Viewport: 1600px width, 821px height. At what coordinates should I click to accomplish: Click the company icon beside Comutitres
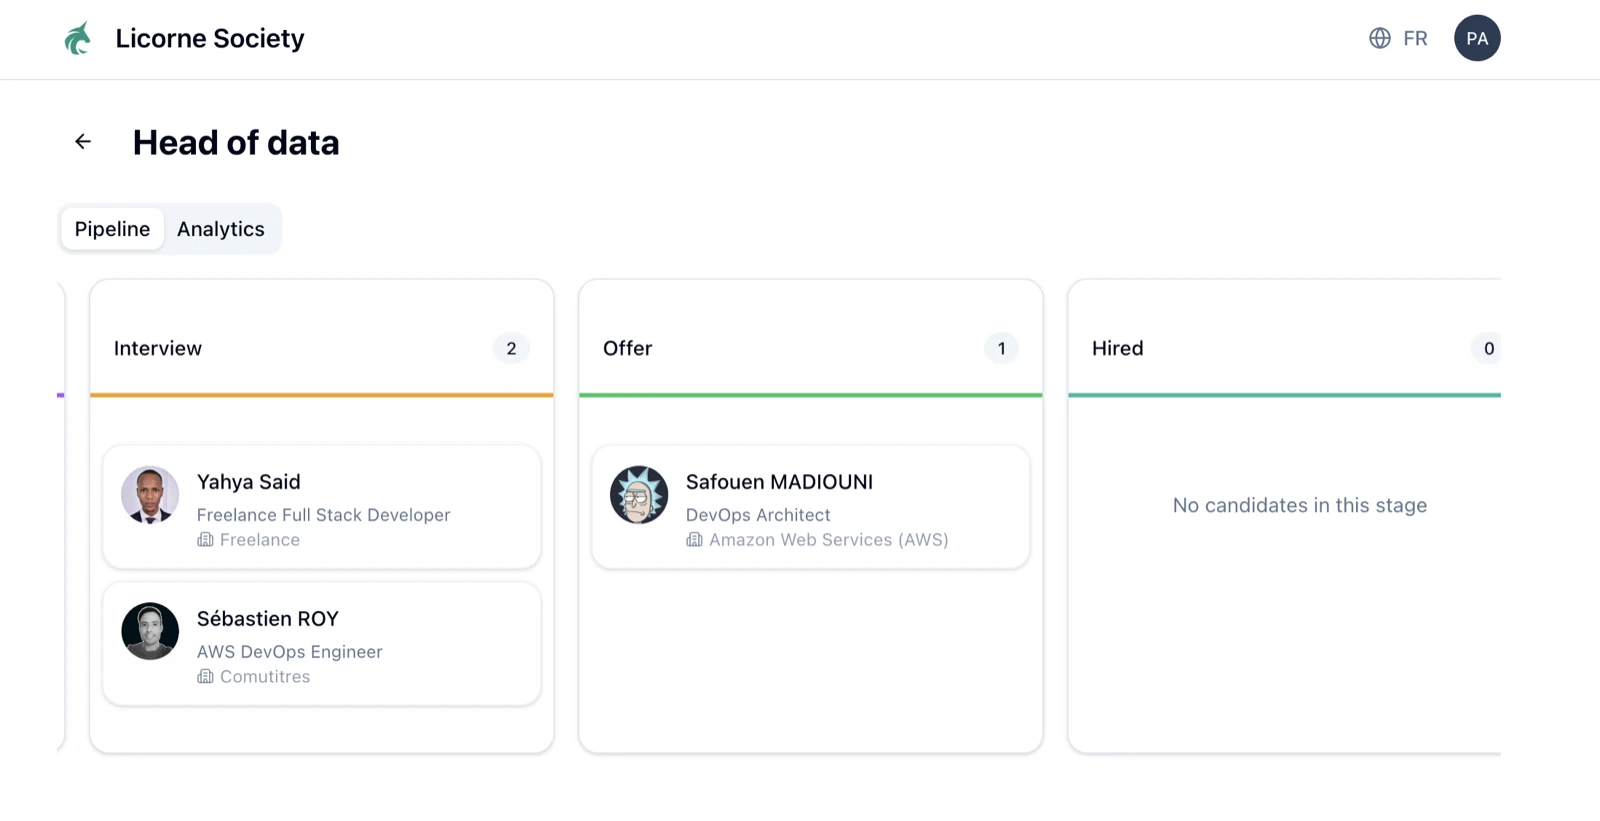204,676
